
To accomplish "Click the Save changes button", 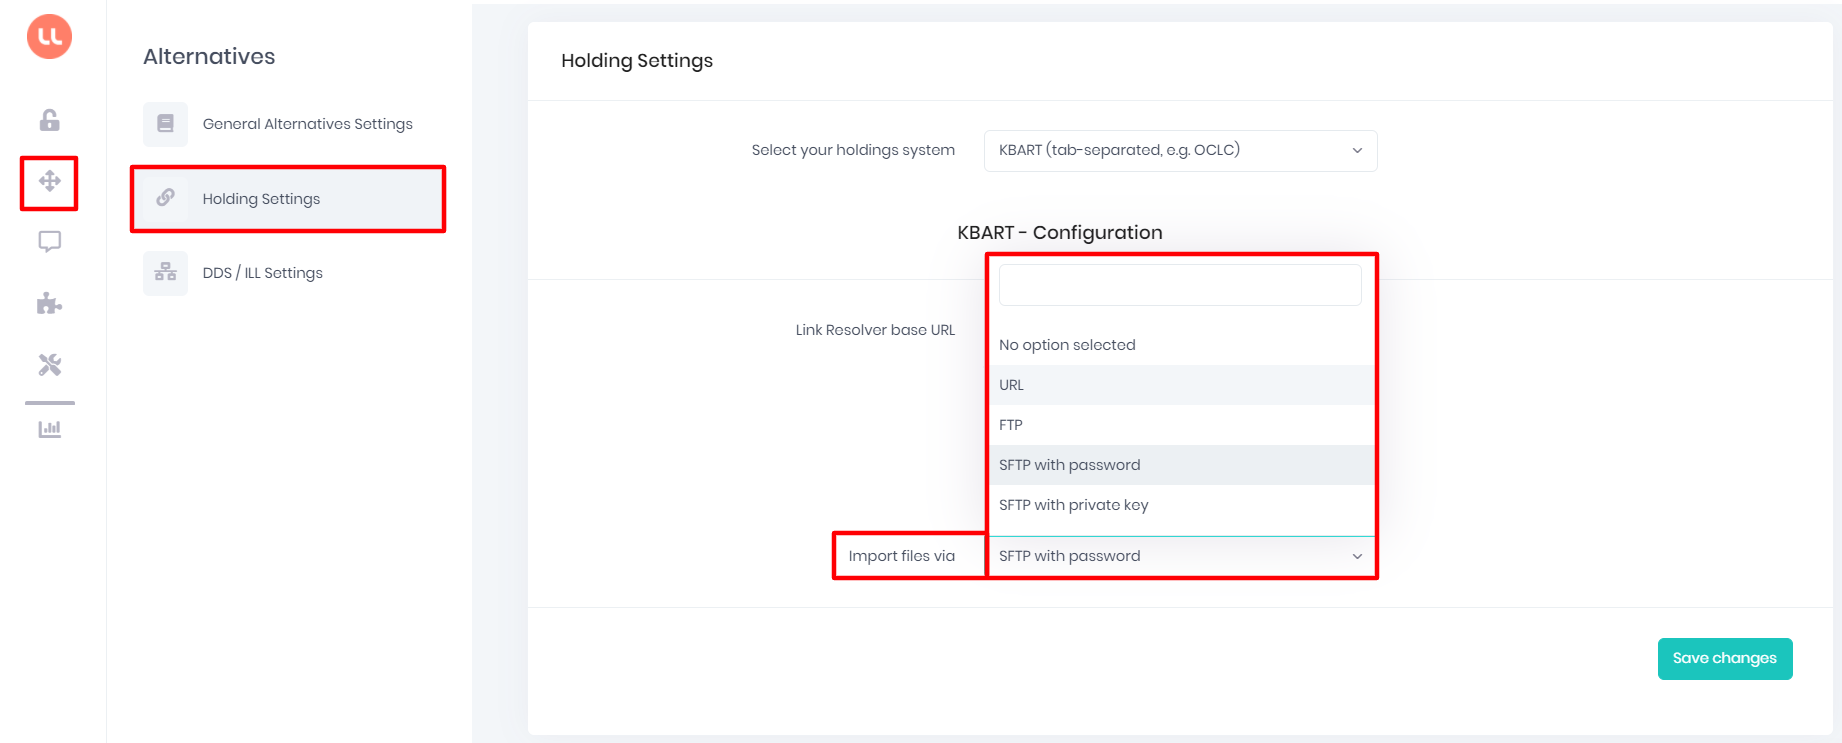I will 1724,659.
